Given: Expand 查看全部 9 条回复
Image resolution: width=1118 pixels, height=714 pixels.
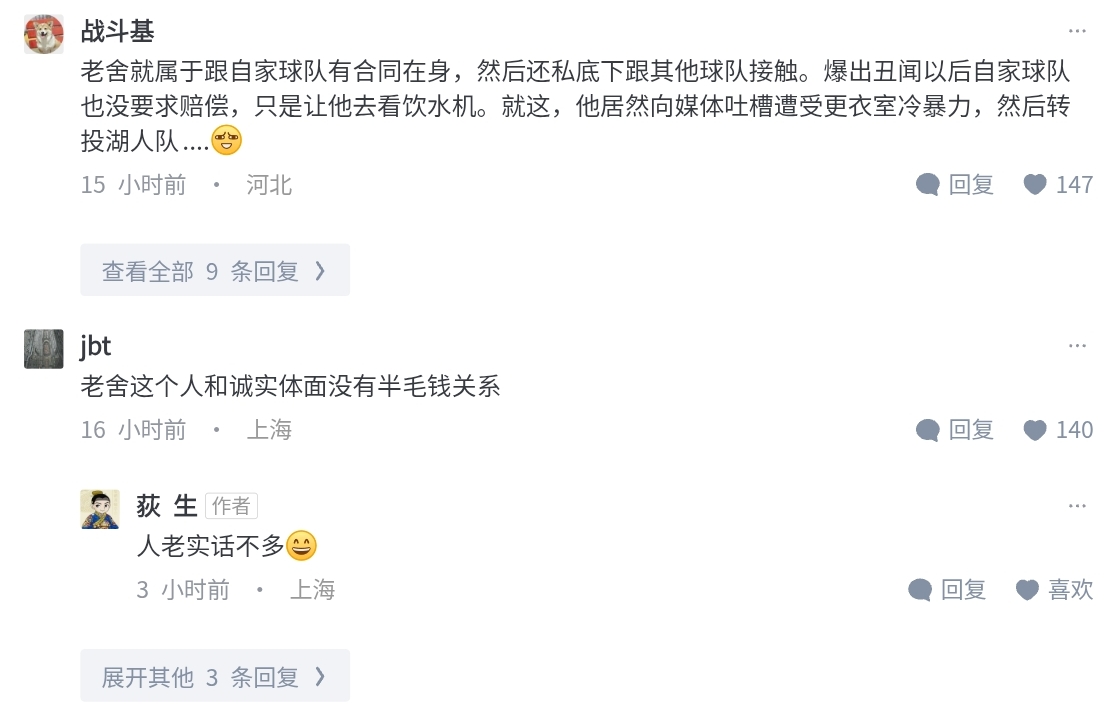Looking at the screenshot, I should [215, 270].
